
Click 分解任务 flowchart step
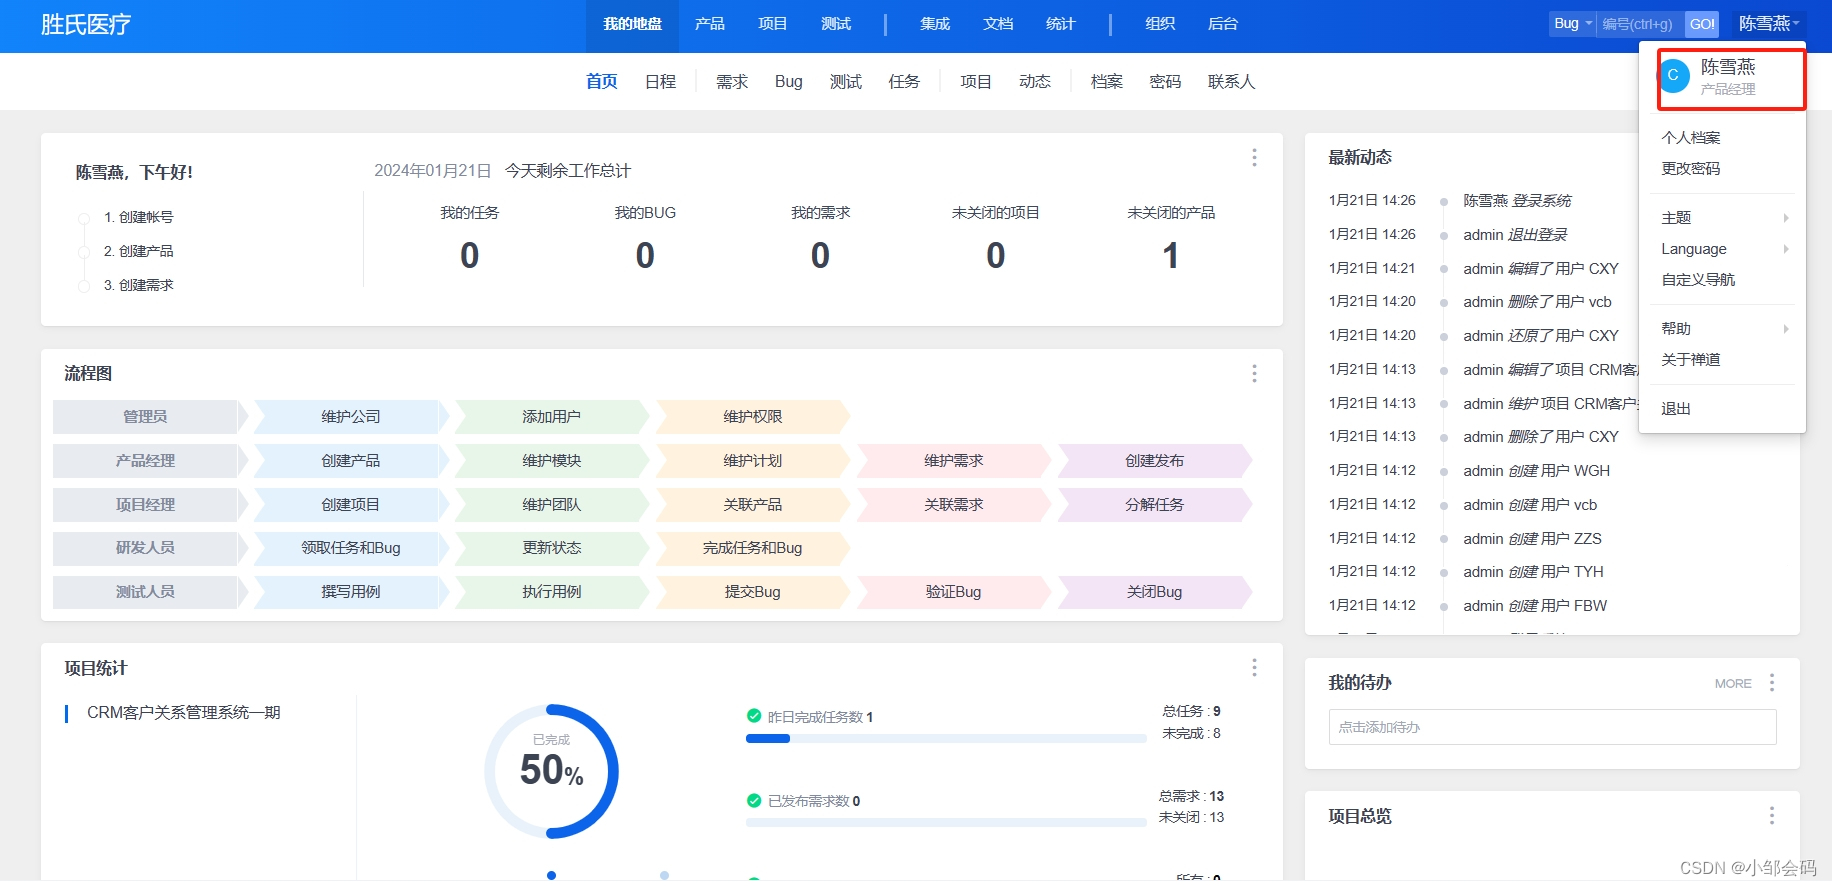click(x=1154, y=505)
